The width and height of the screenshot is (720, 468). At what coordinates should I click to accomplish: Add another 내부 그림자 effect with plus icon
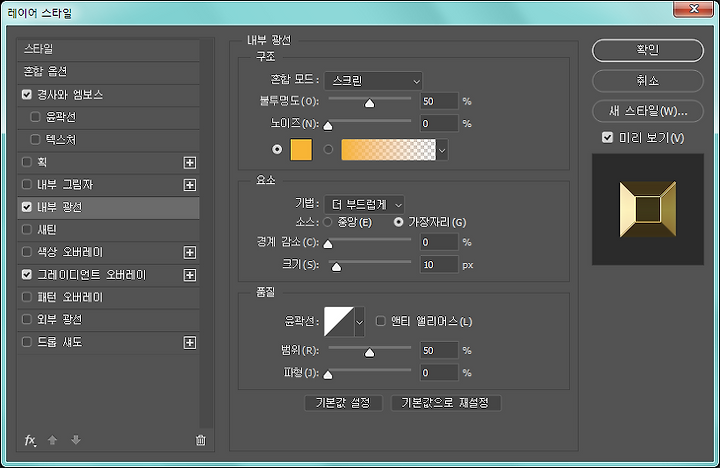[190, 185]
